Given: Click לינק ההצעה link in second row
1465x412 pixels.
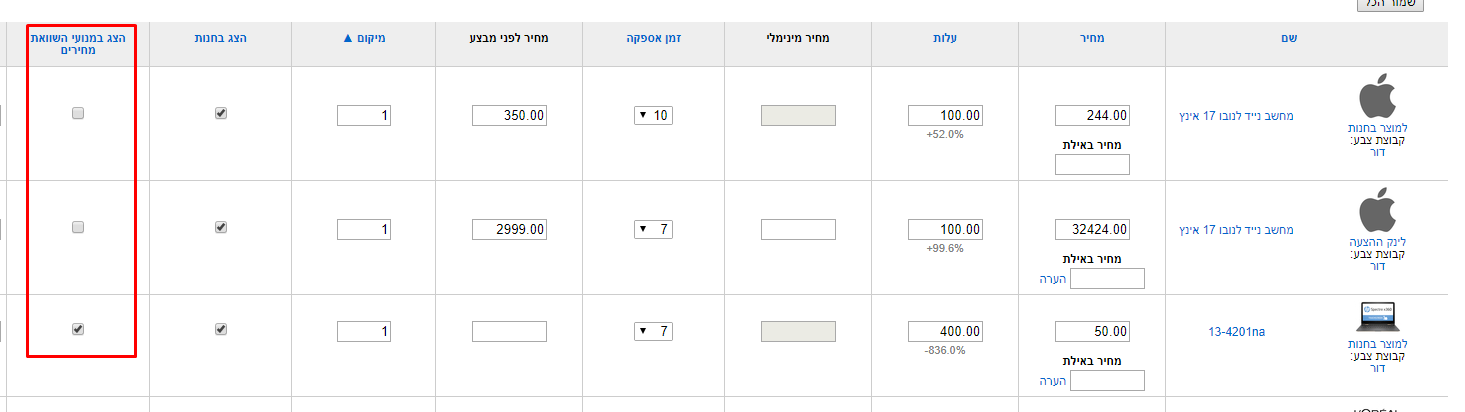Looking at the screenshot, I should coord(1376,242).
